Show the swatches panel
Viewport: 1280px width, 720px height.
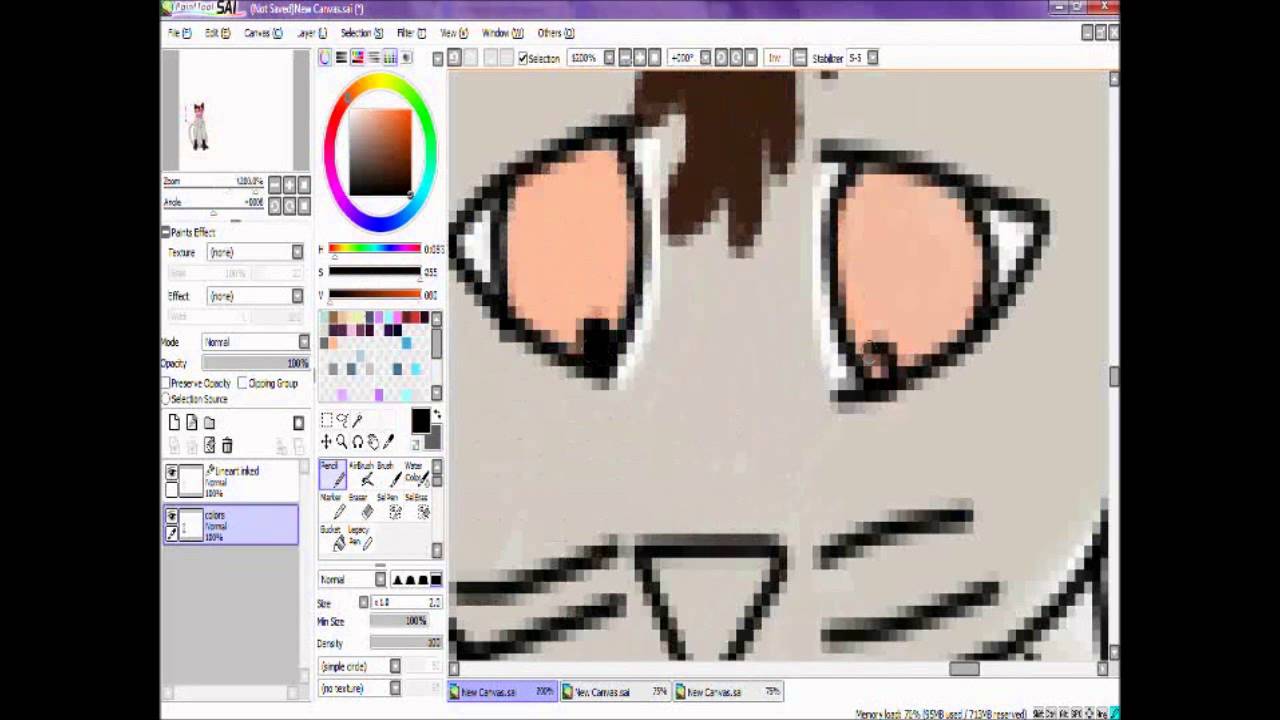[x=390, y=58]
